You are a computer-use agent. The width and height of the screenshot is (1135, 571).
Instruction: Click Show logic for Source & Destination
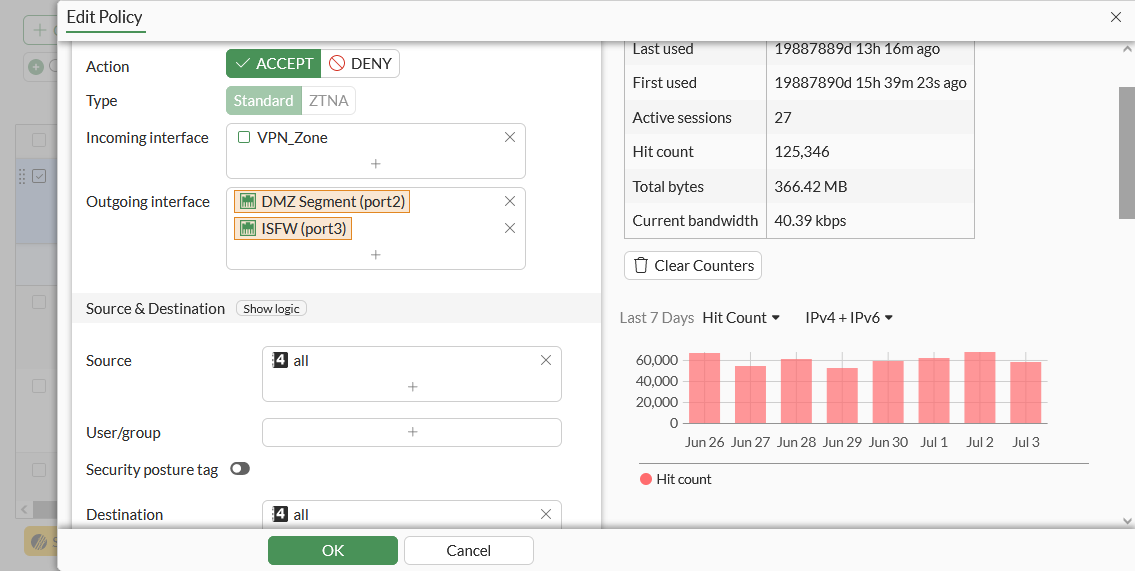click(271, 309)
